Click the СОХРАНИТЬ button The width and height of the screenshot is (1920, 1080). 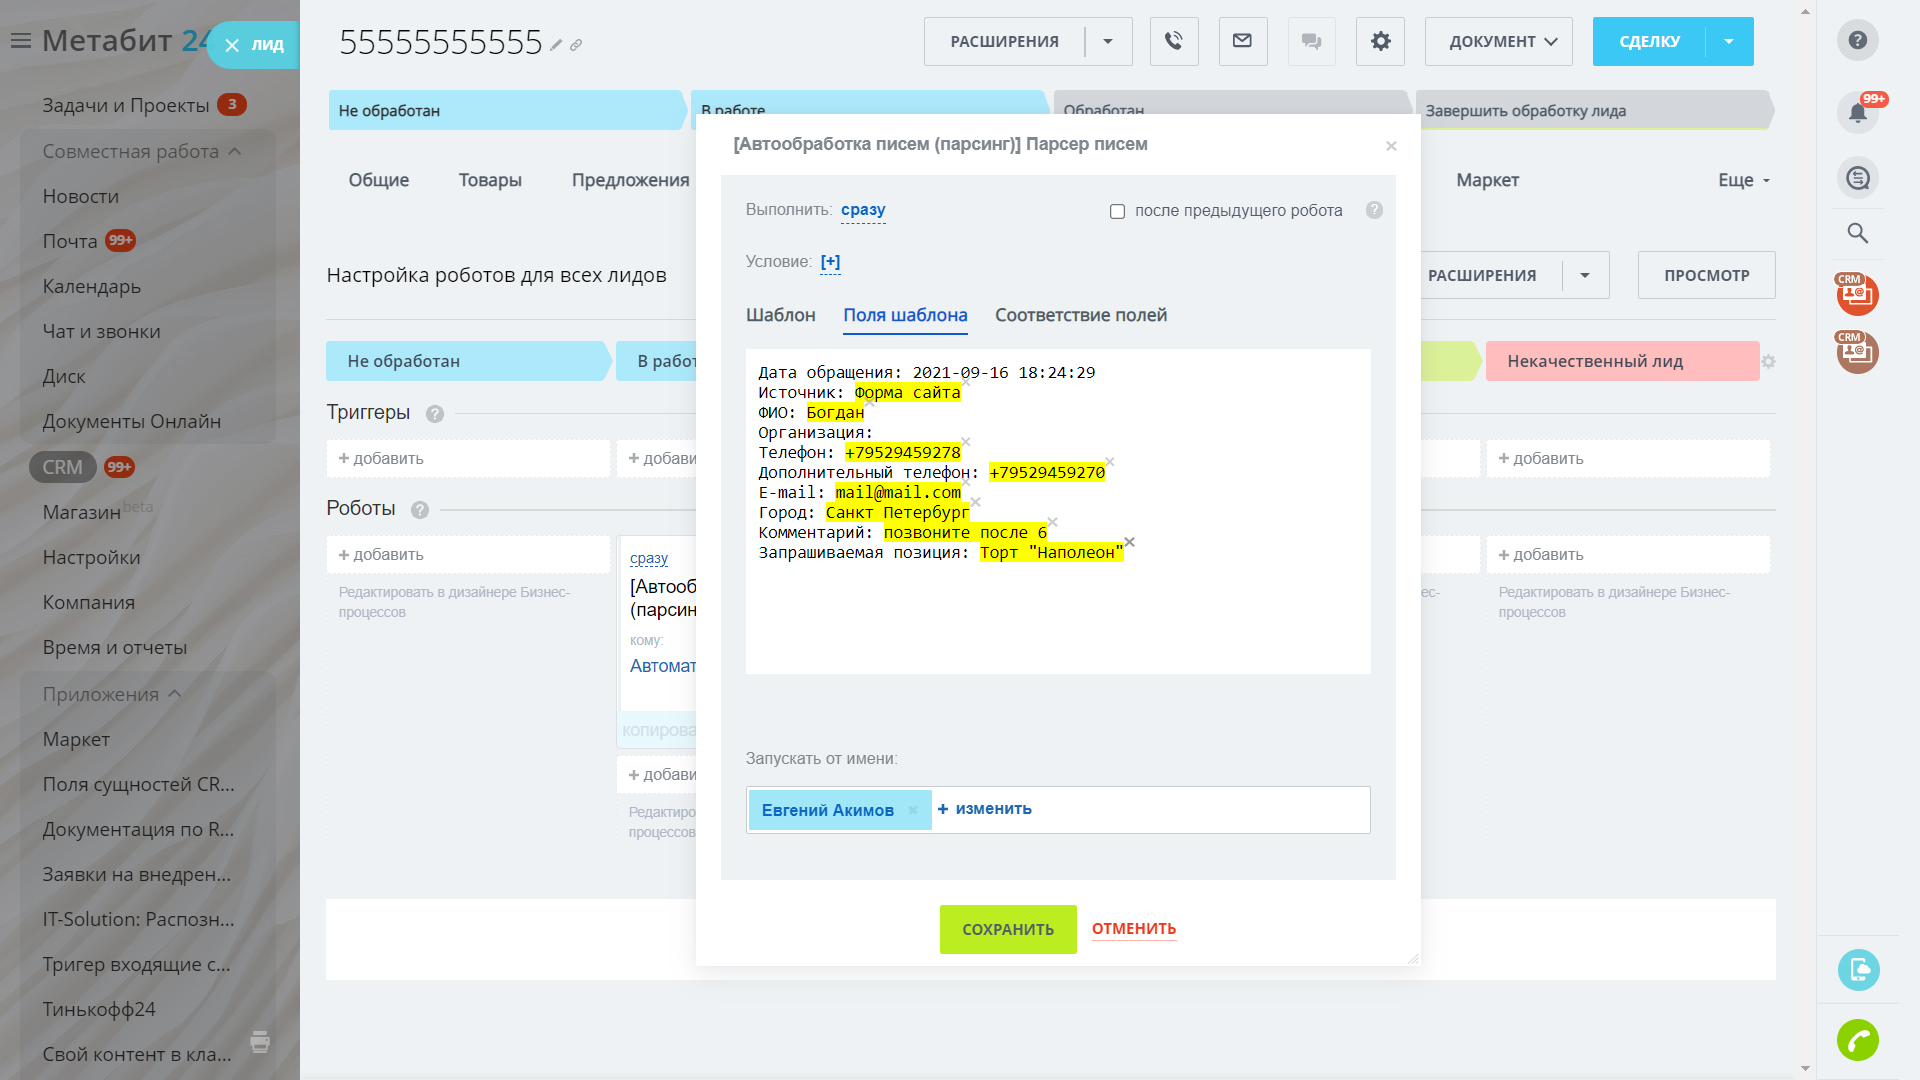click(1007, 929)
